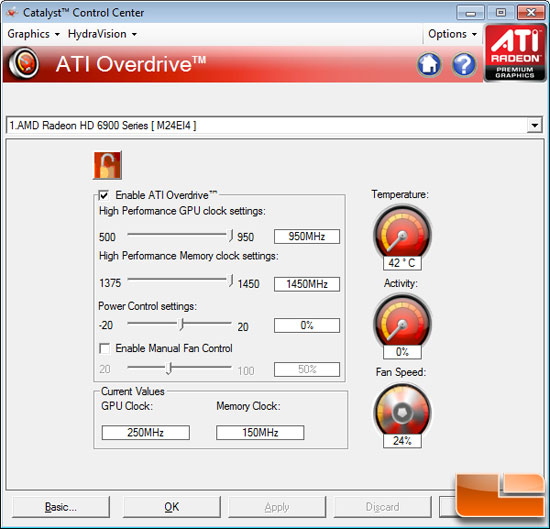Close the Catalyst Control Center window
Viewport: 550px width, 529px height.
point(531,13)
